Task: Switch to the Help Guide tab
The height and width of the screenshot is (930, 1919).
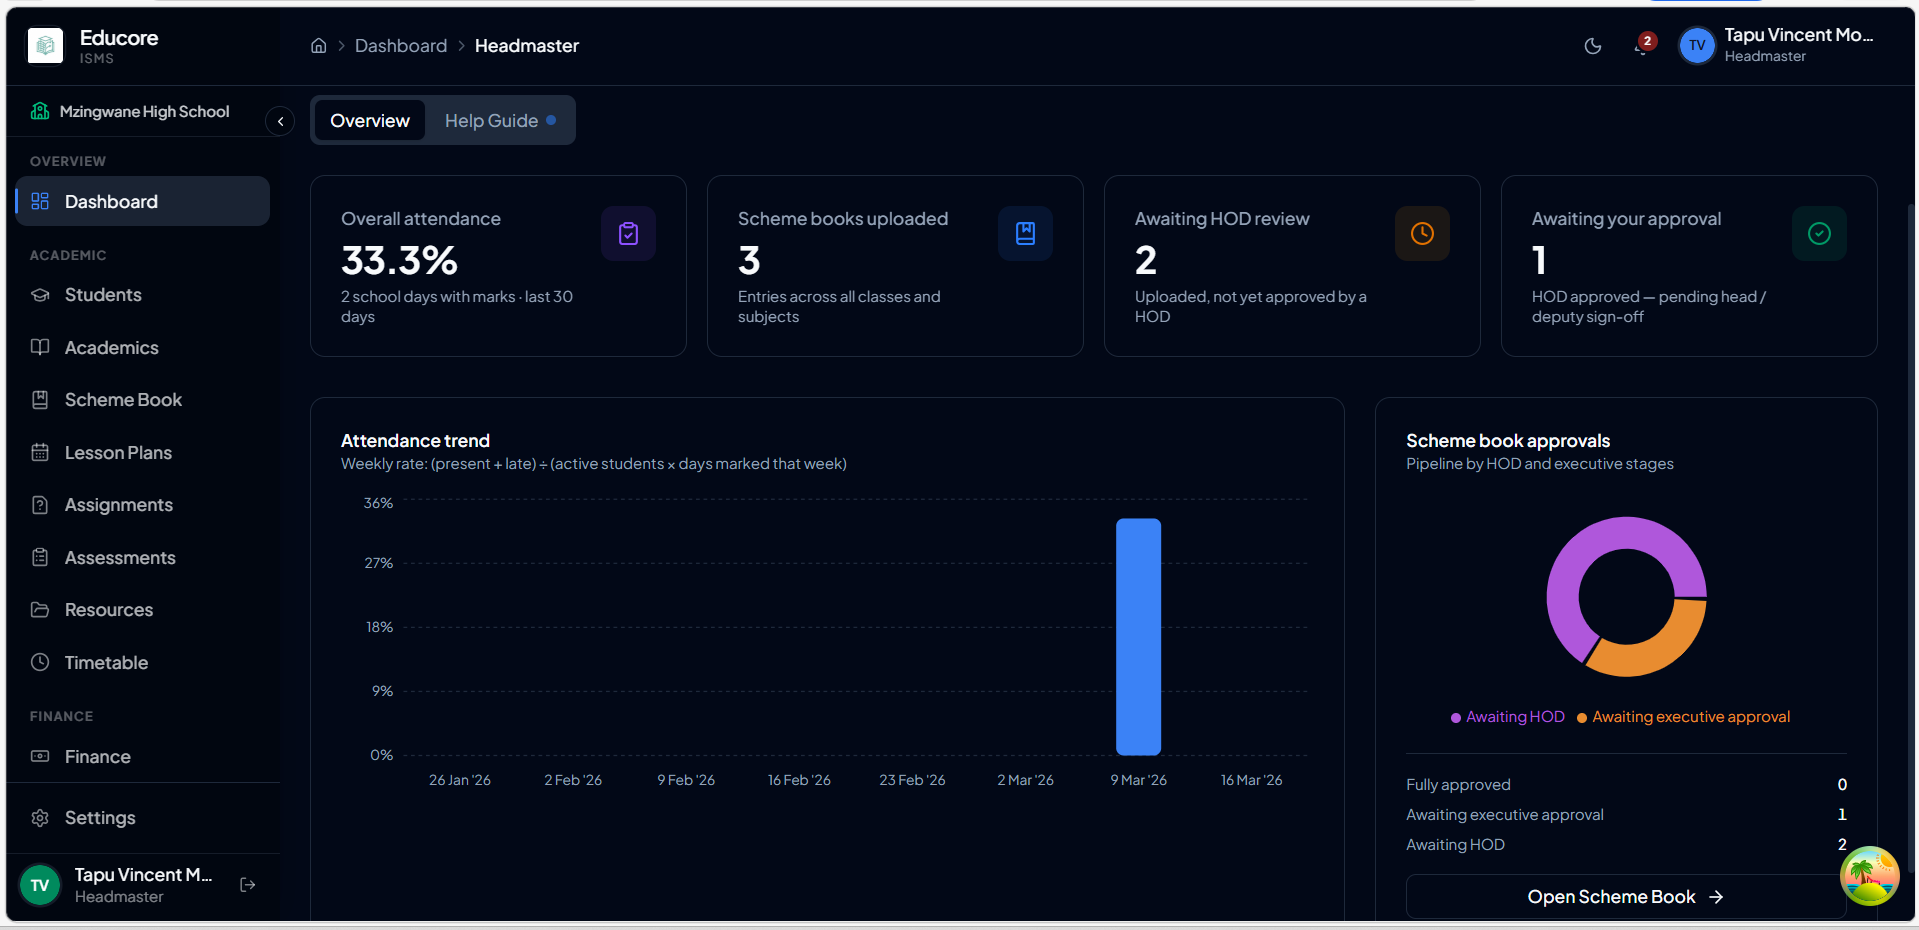Action: pos(500,121)
